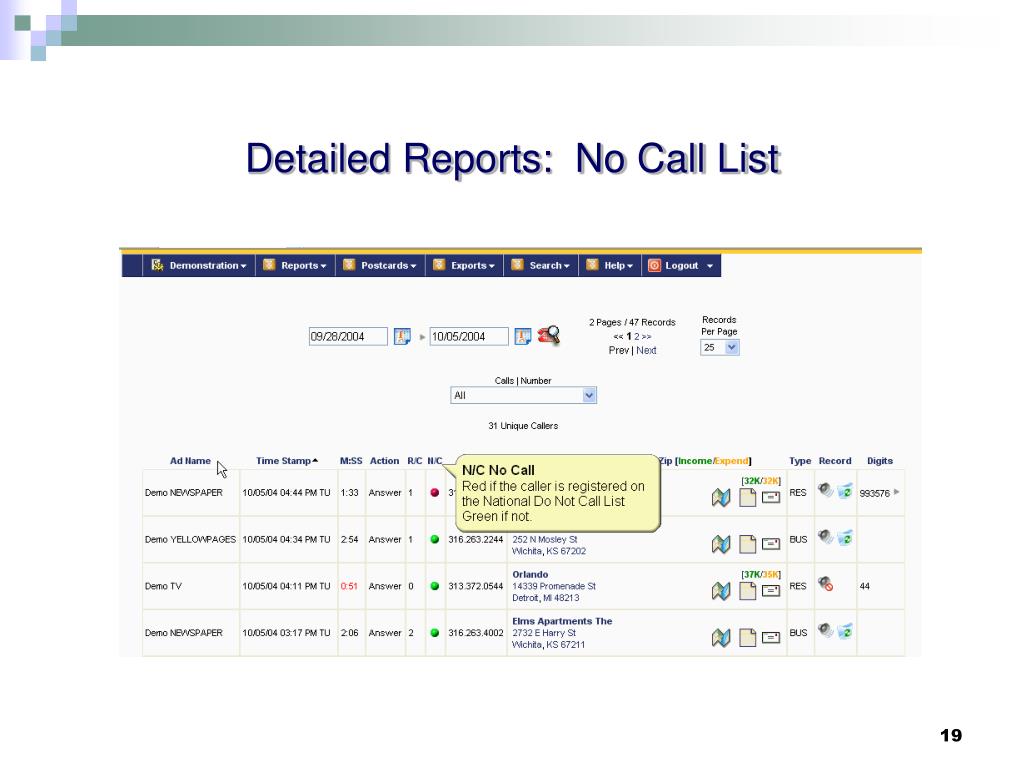The image size is (1024, 768).
Task: Click the Record column header
Action: click(835, 460)
